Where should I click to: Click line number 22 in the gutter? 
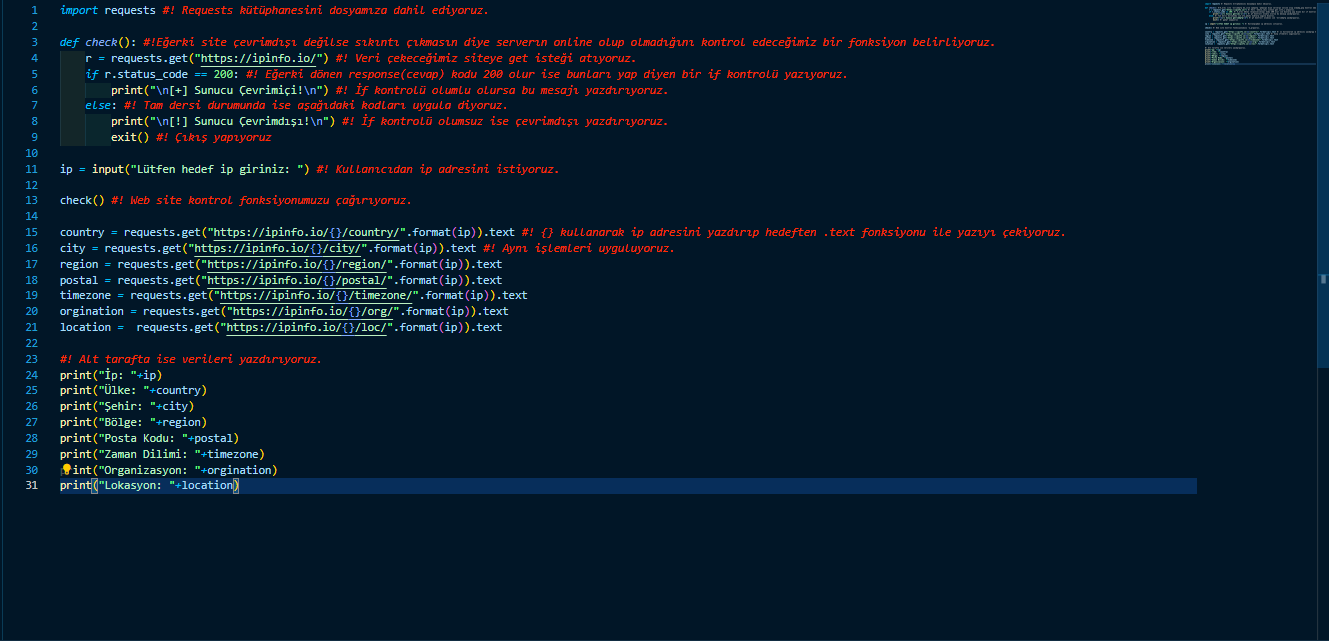coord(31,344)
